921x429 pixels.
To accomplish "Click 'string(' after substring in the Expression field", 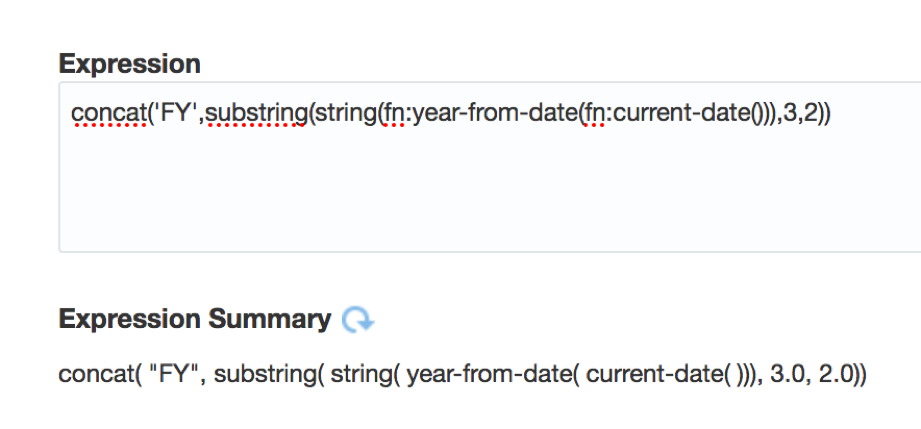I will coord(344,114).
